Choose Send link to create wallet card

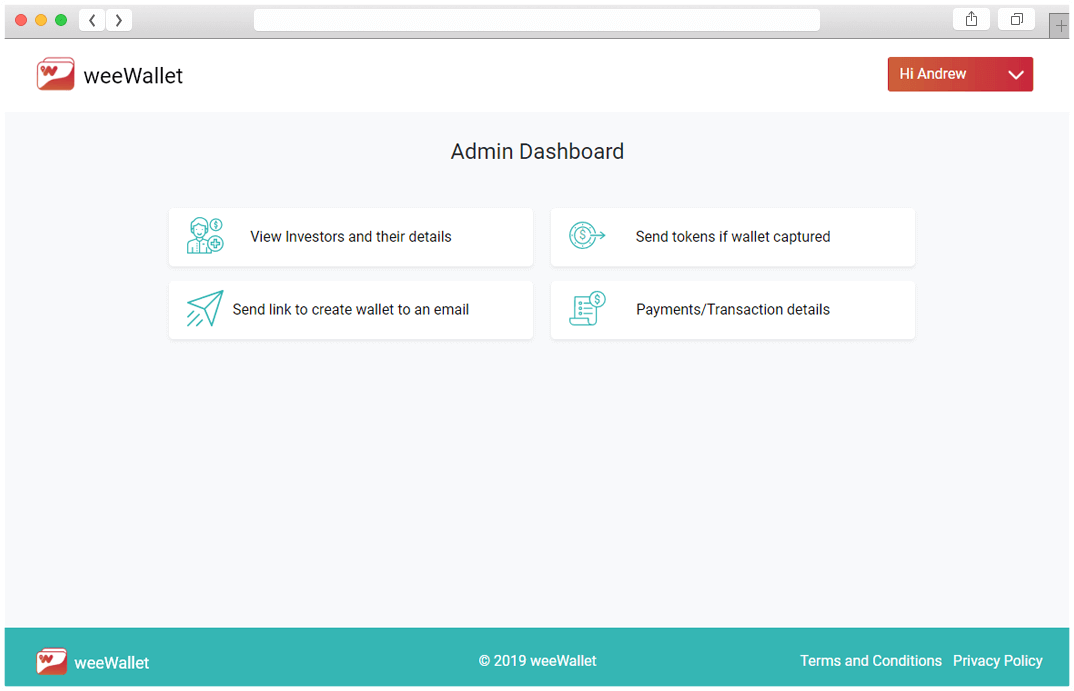pos(351,310)
